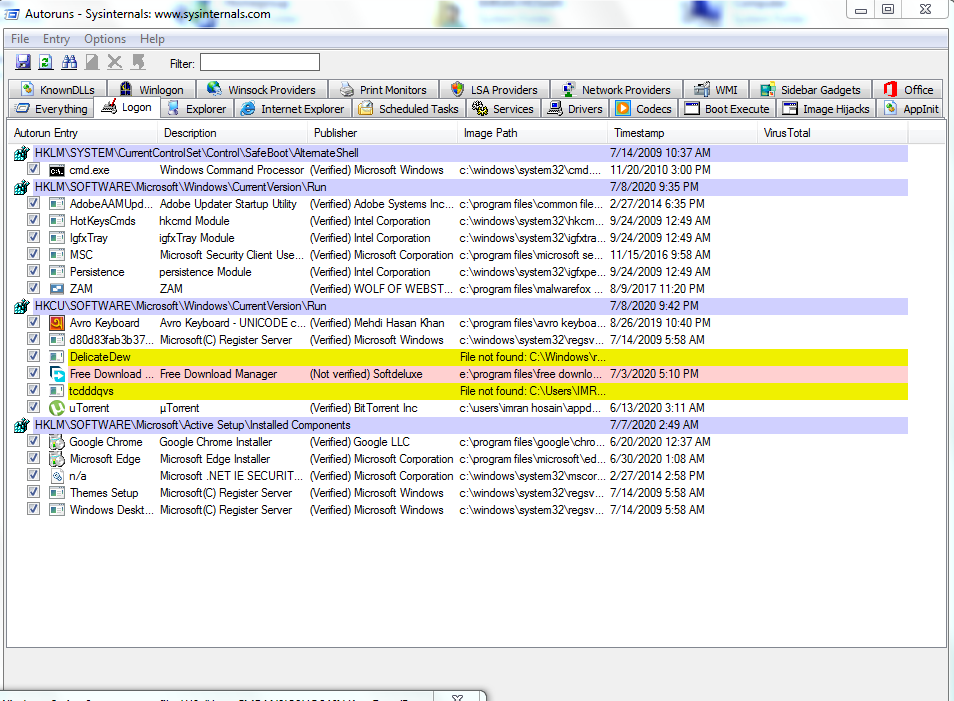Open the KnownDLLs tab

tap(58, 90)
